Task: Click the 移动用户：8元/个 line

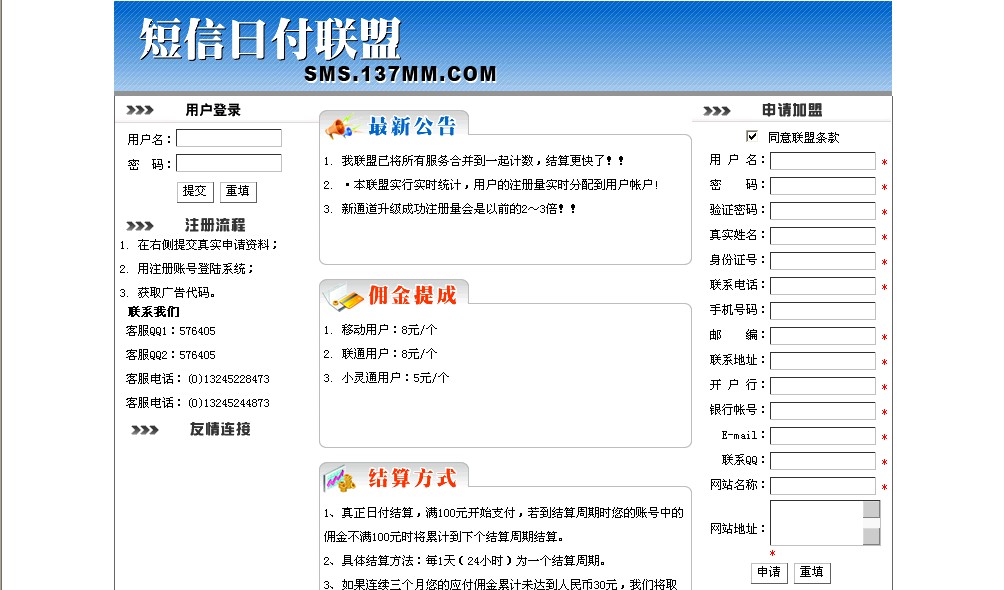Action: point(389,330)
